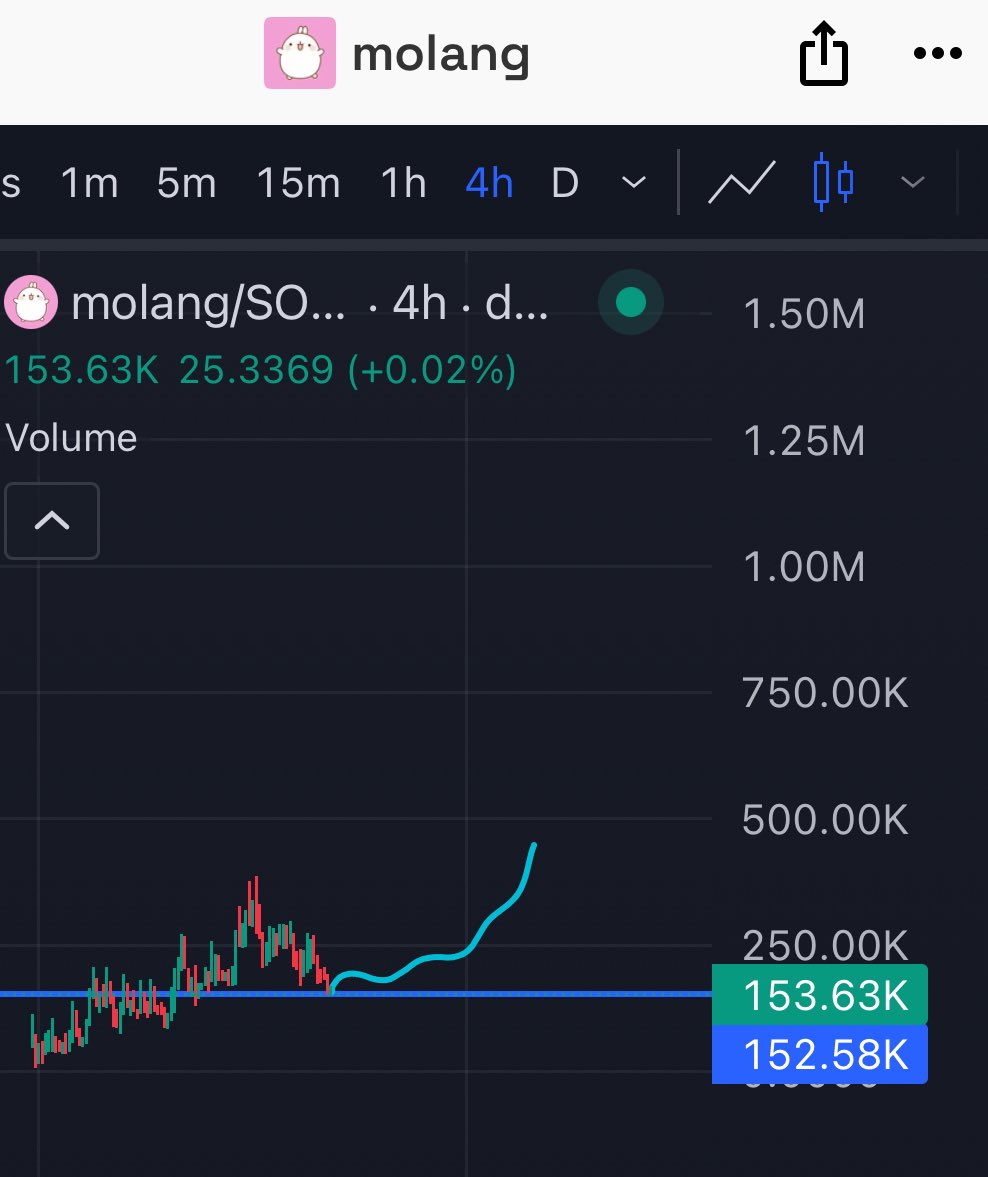Click the small molang icon in chart legend

coord(31,303)
